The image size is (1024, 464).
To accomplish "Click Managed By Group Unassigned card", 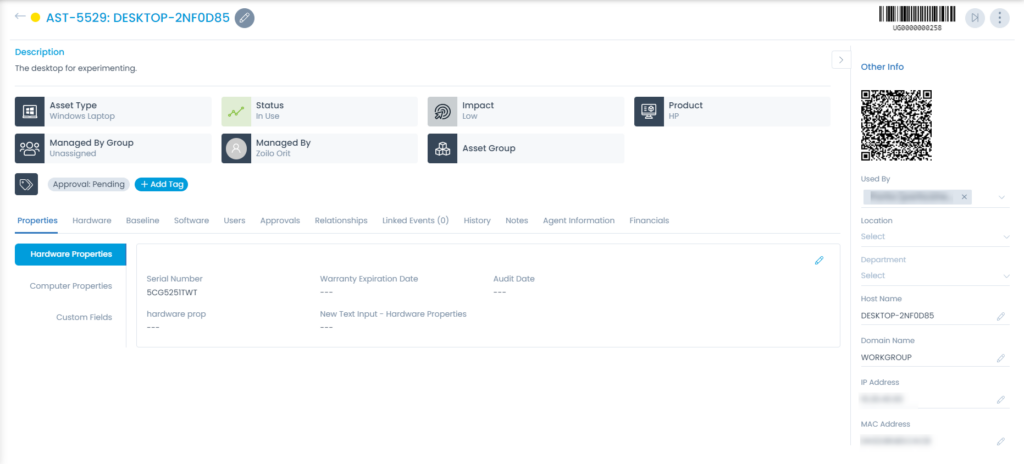I will [113, 148].
